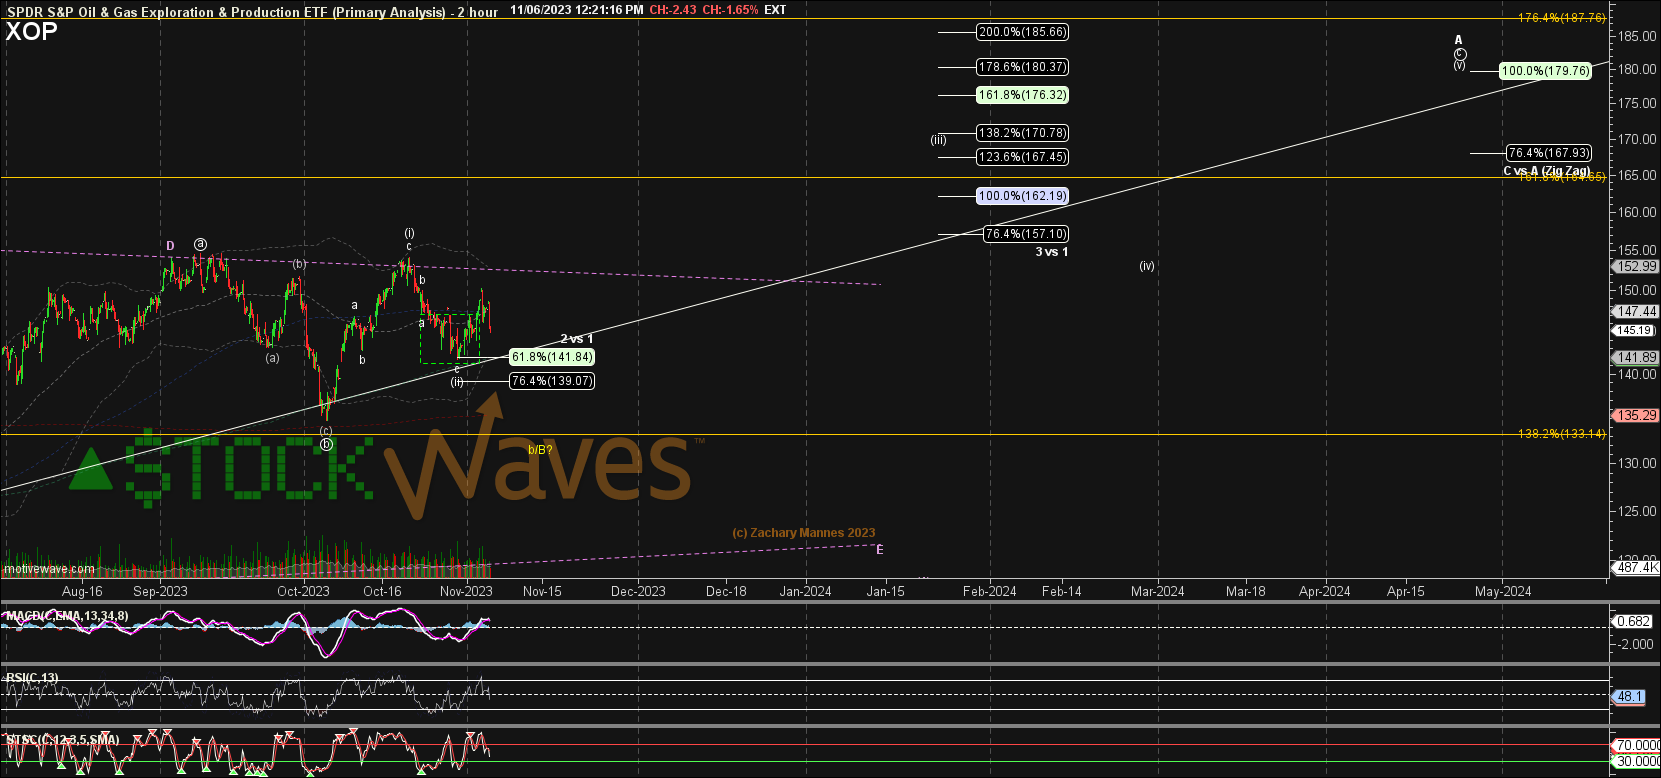Click the 147.44 price axis marker
This screenshot has height=778, width=1661.
point(1636,312)
